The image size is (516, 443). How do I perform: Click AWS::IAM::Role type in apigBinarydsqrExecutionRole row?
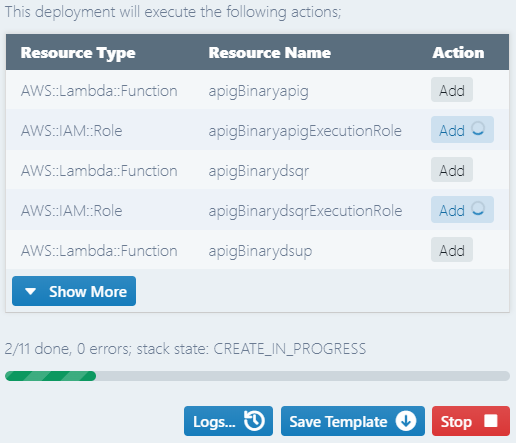point(71,211)
